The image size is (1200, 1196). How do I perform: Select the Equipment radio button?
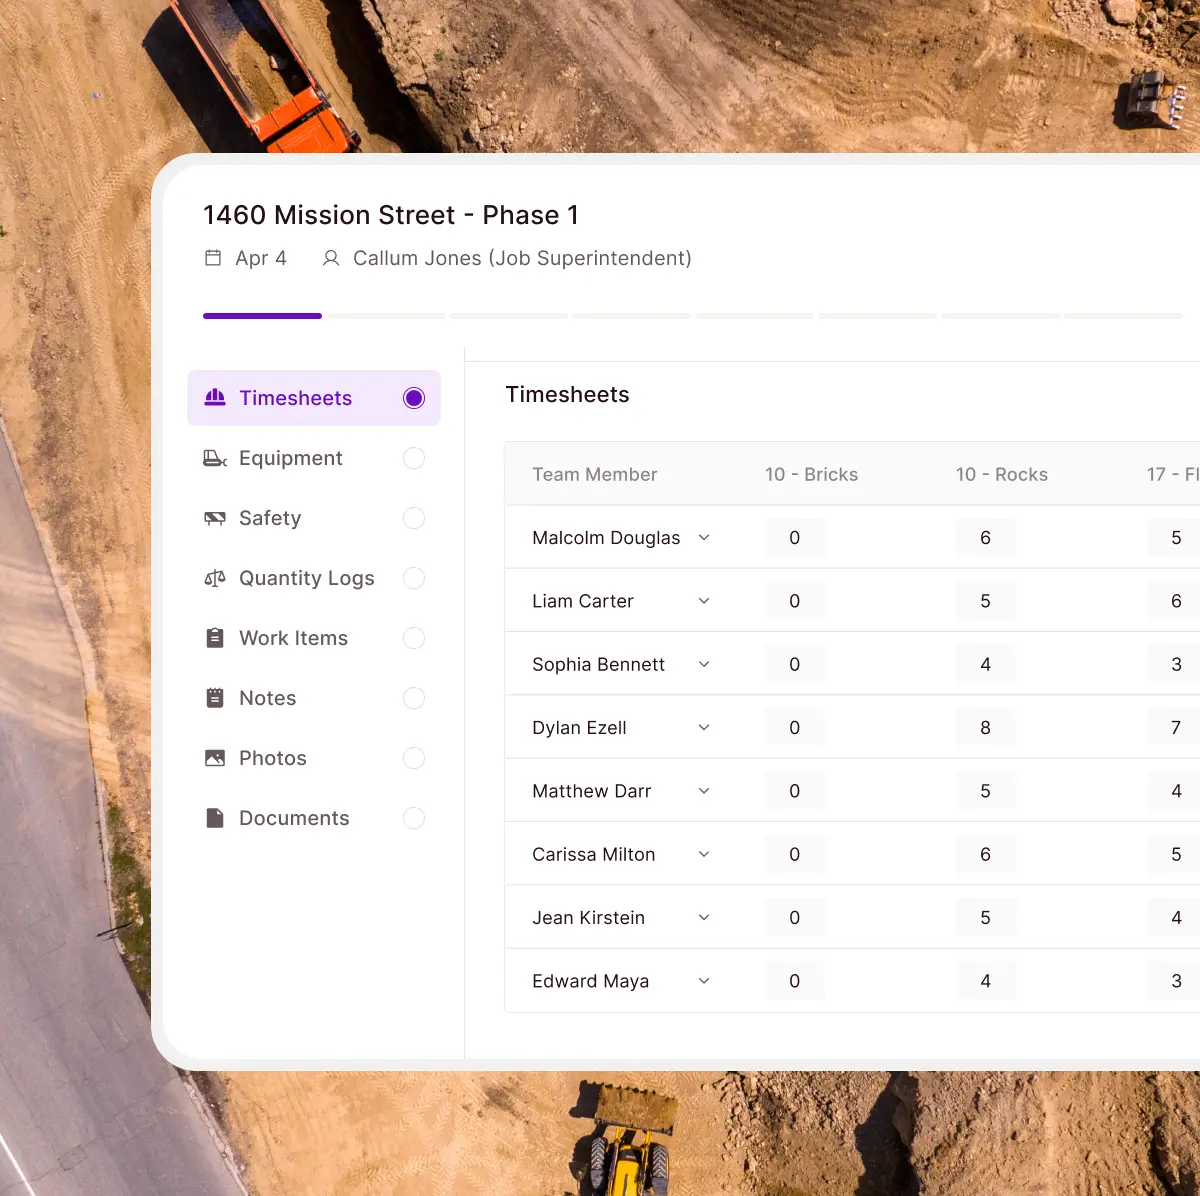click(414, 458)
